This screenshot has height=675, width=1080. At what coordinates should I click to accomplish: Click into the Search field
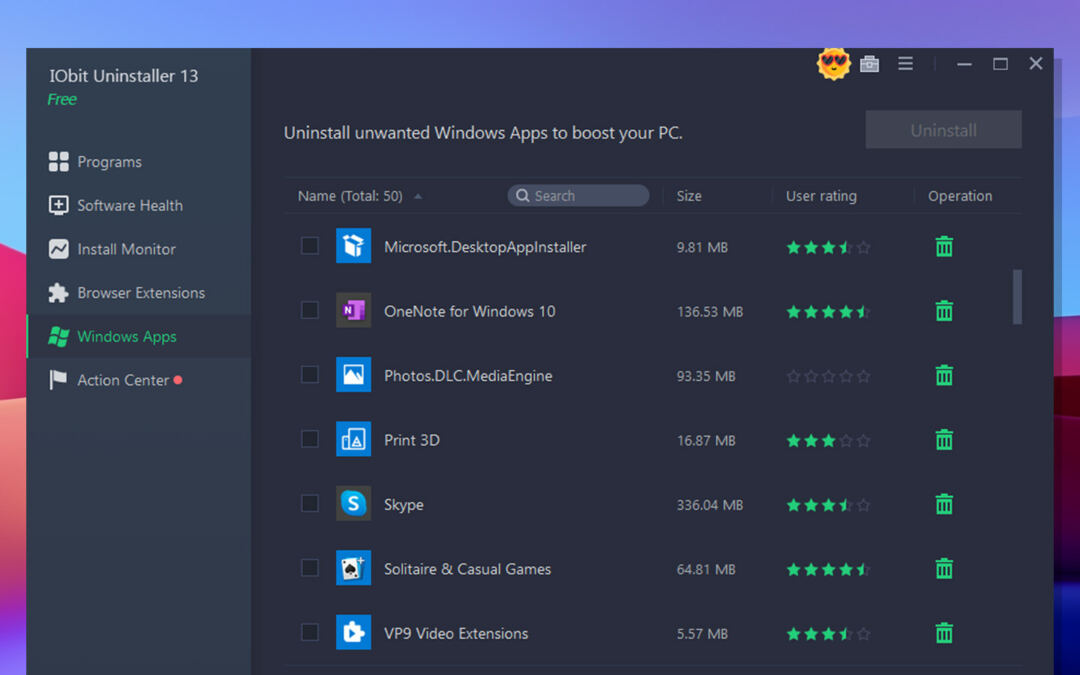[585, 196]
